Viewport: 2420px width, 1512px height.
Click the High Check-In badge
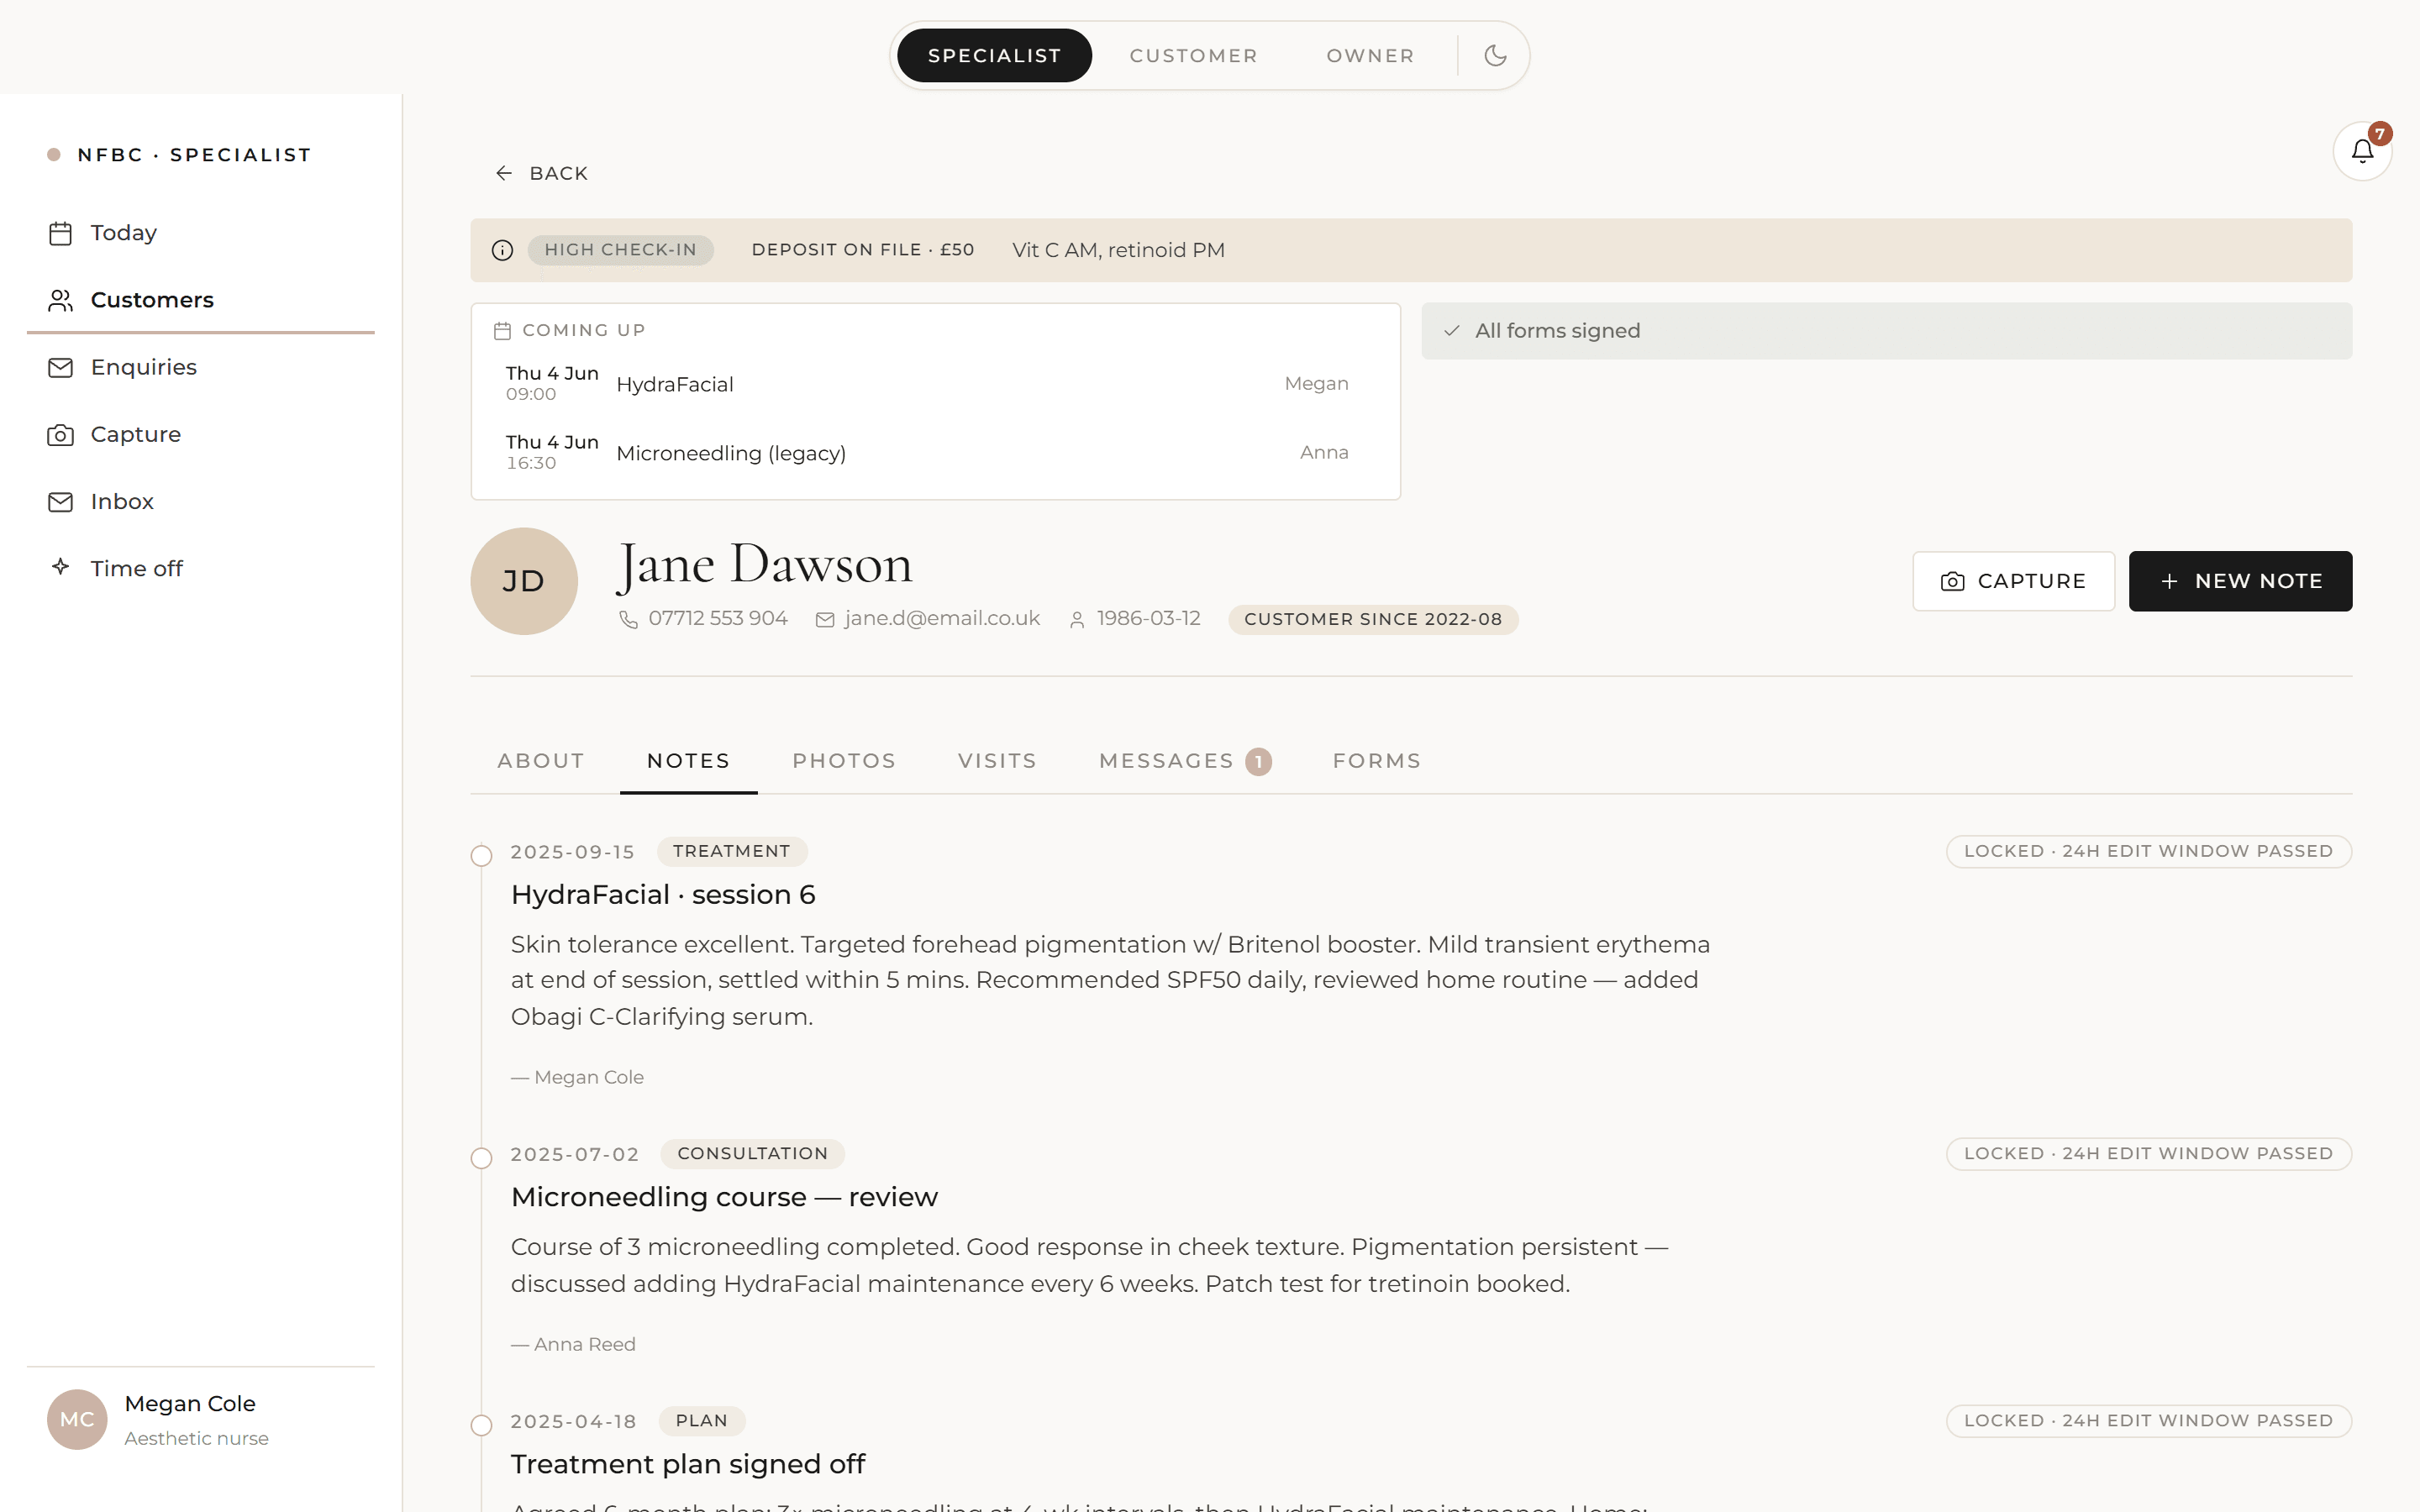(620, 250)
